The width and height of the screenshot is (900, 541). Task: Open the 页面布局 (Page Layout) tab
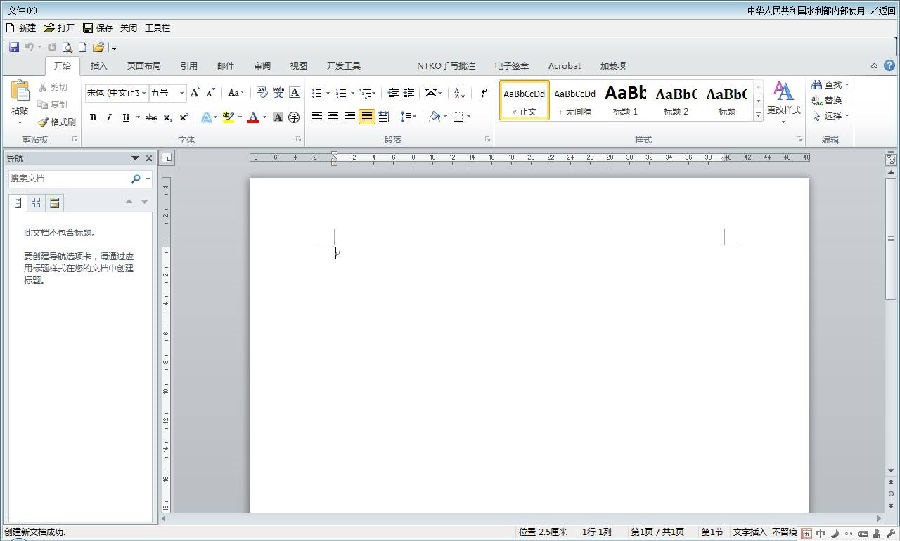pyautogui.click(x=143, y=66)
